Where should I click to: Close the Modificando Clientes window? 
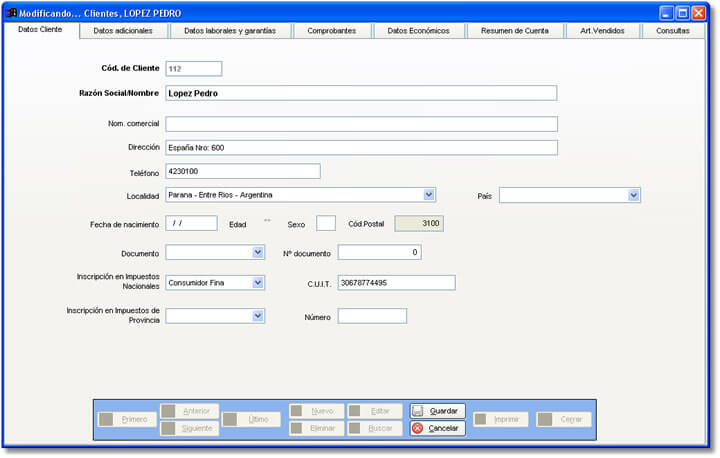coord(699,13)
